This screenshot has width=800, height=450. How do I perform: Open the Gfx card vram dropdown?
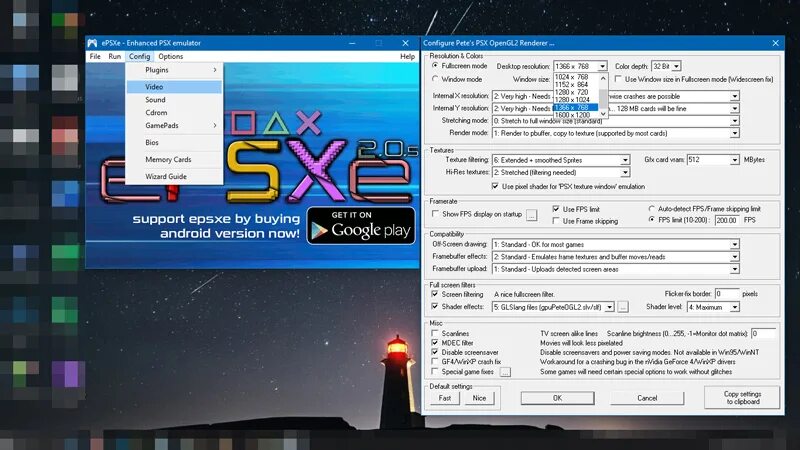[x=734, y=160]
